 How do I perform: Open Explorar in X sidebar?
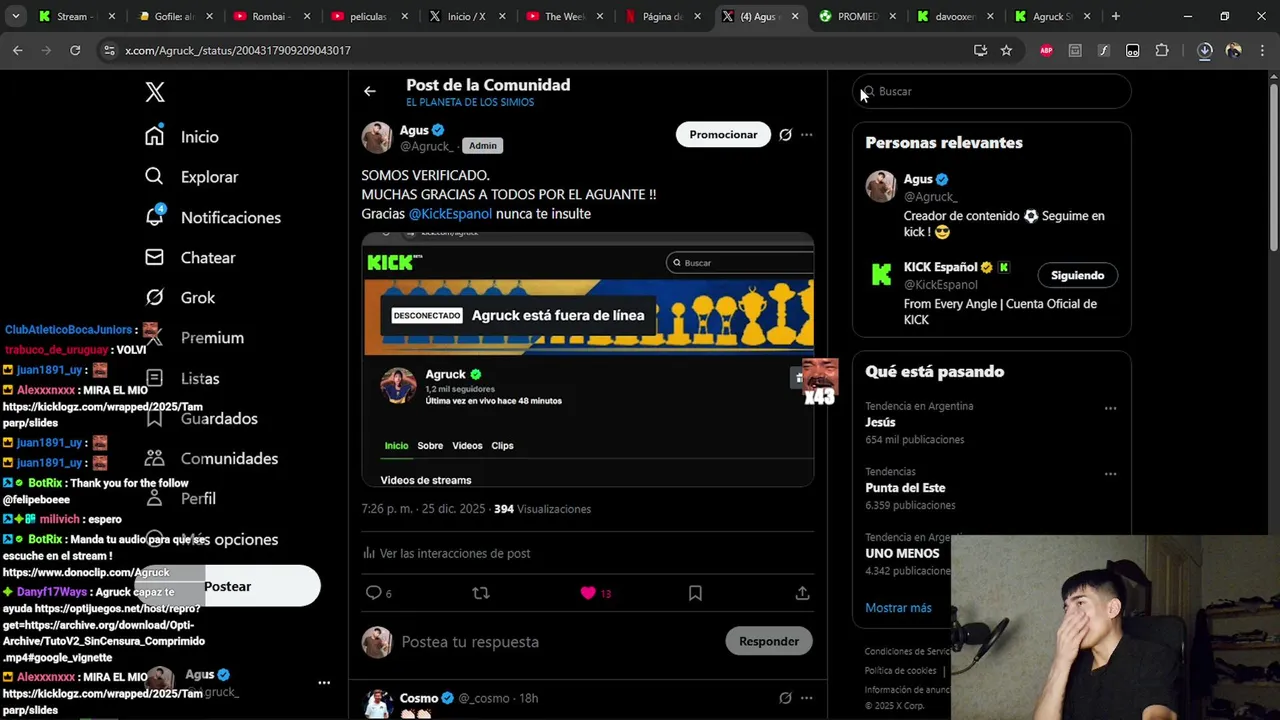192,176
